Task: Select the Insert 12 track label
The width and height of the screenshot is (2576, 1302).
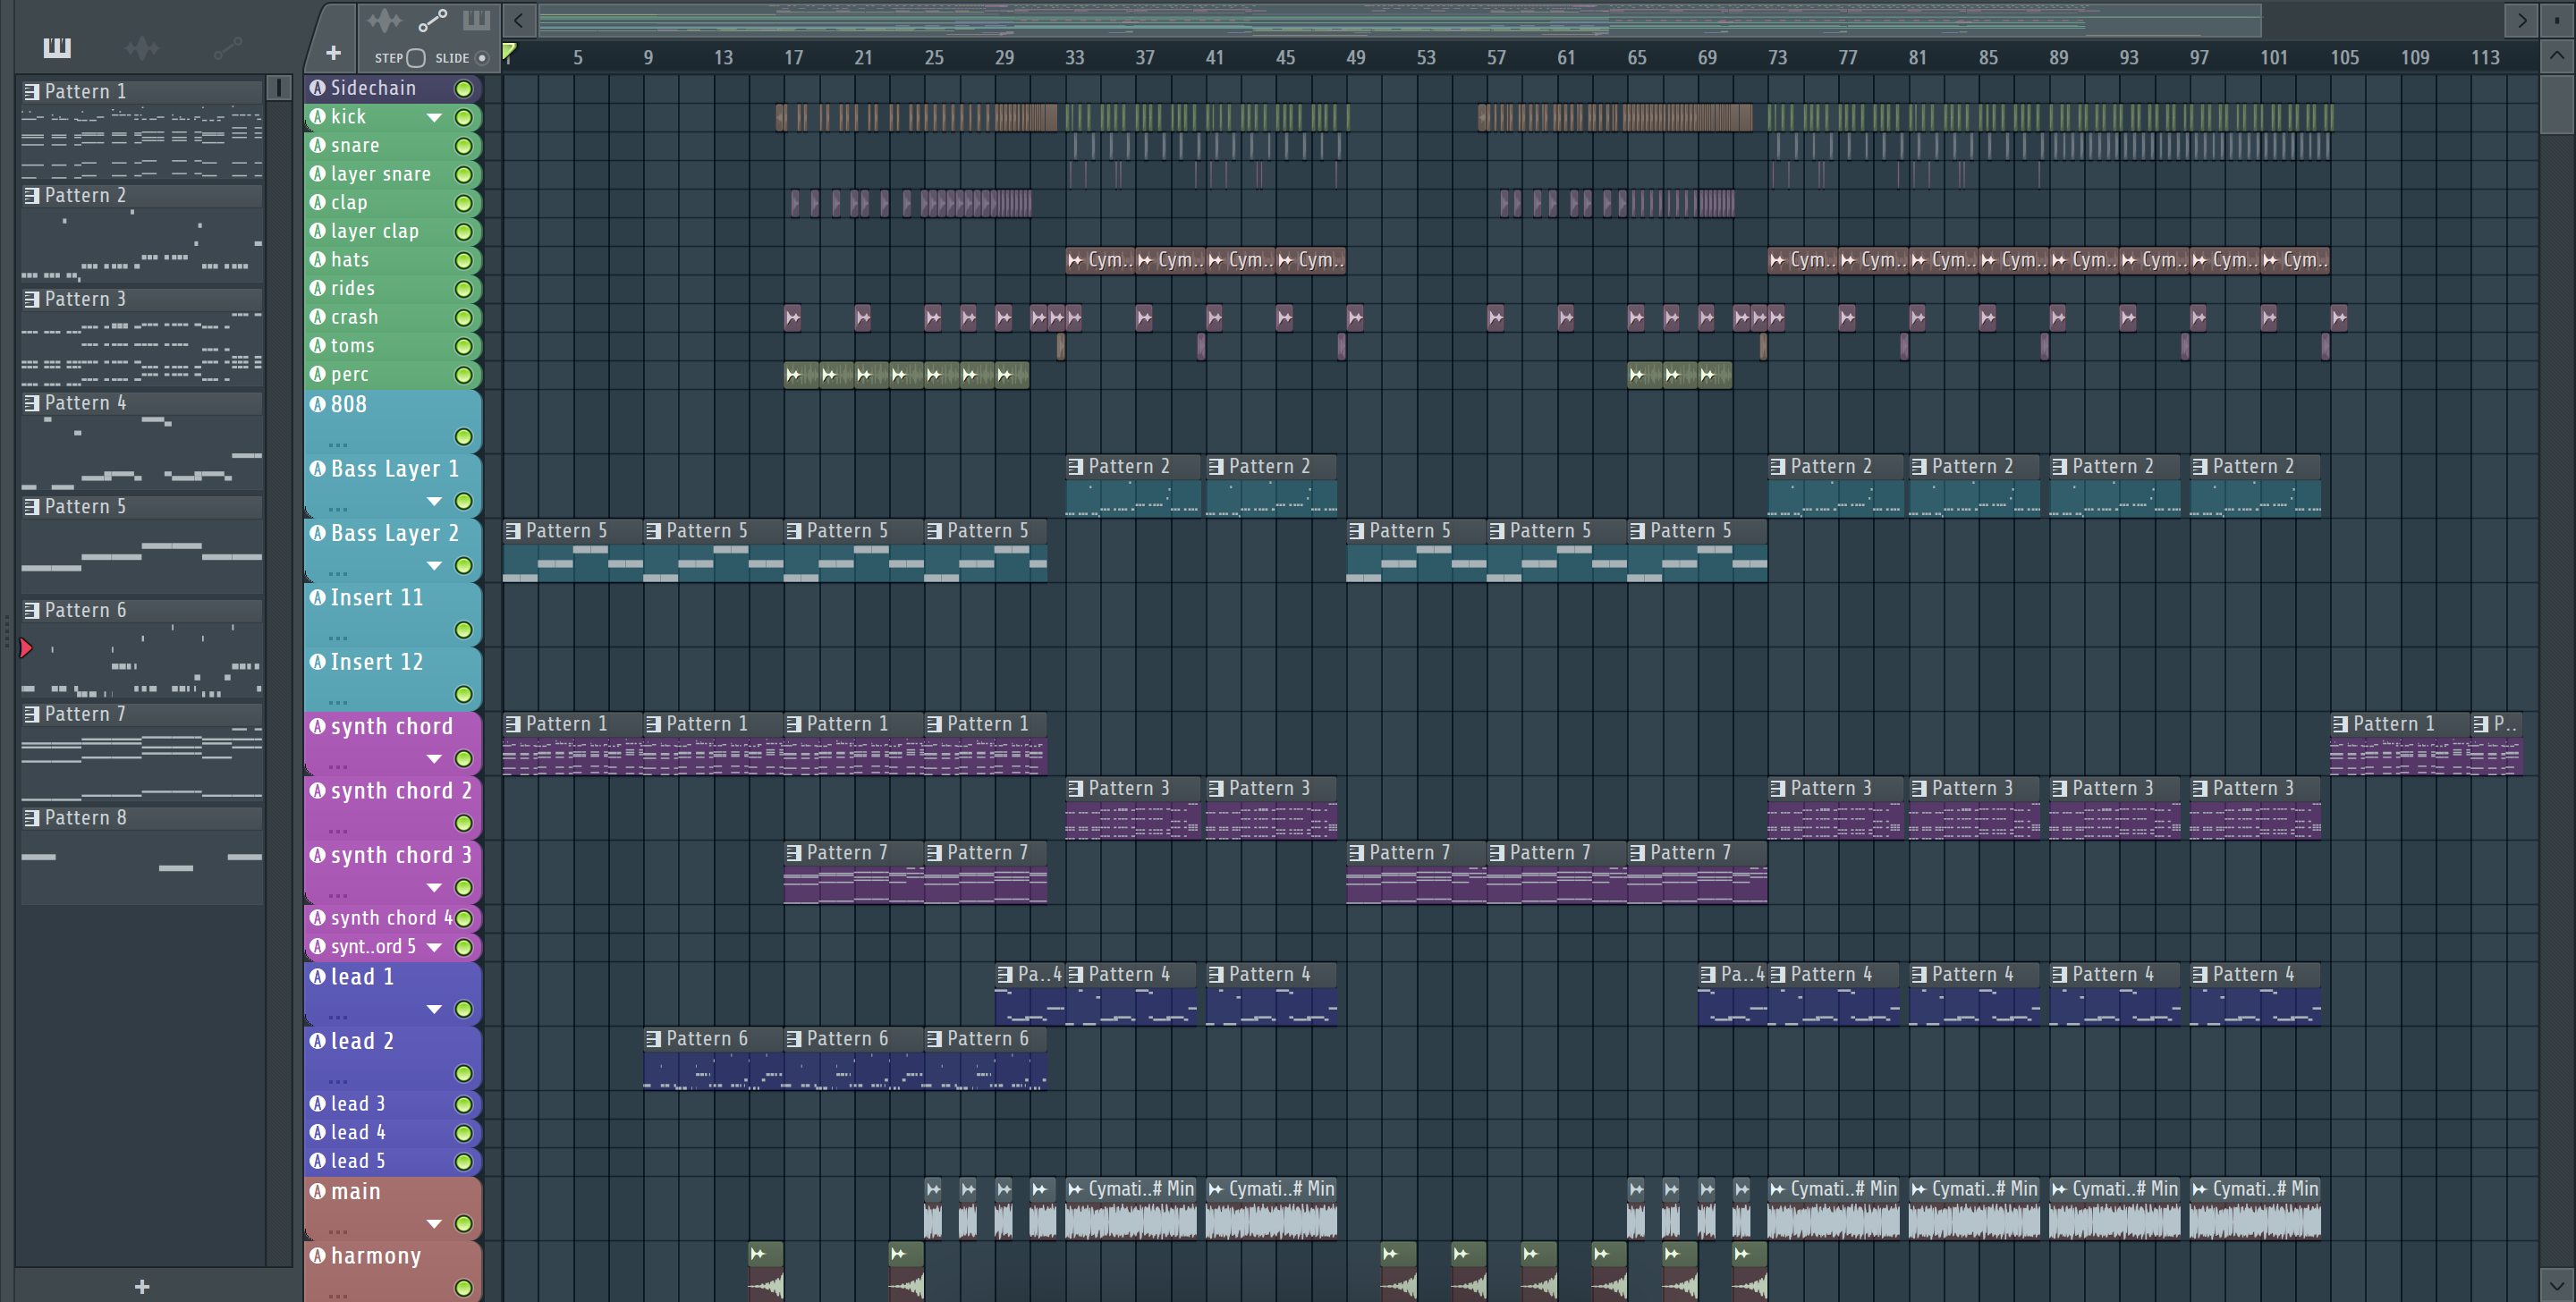Action: point(377,662)
